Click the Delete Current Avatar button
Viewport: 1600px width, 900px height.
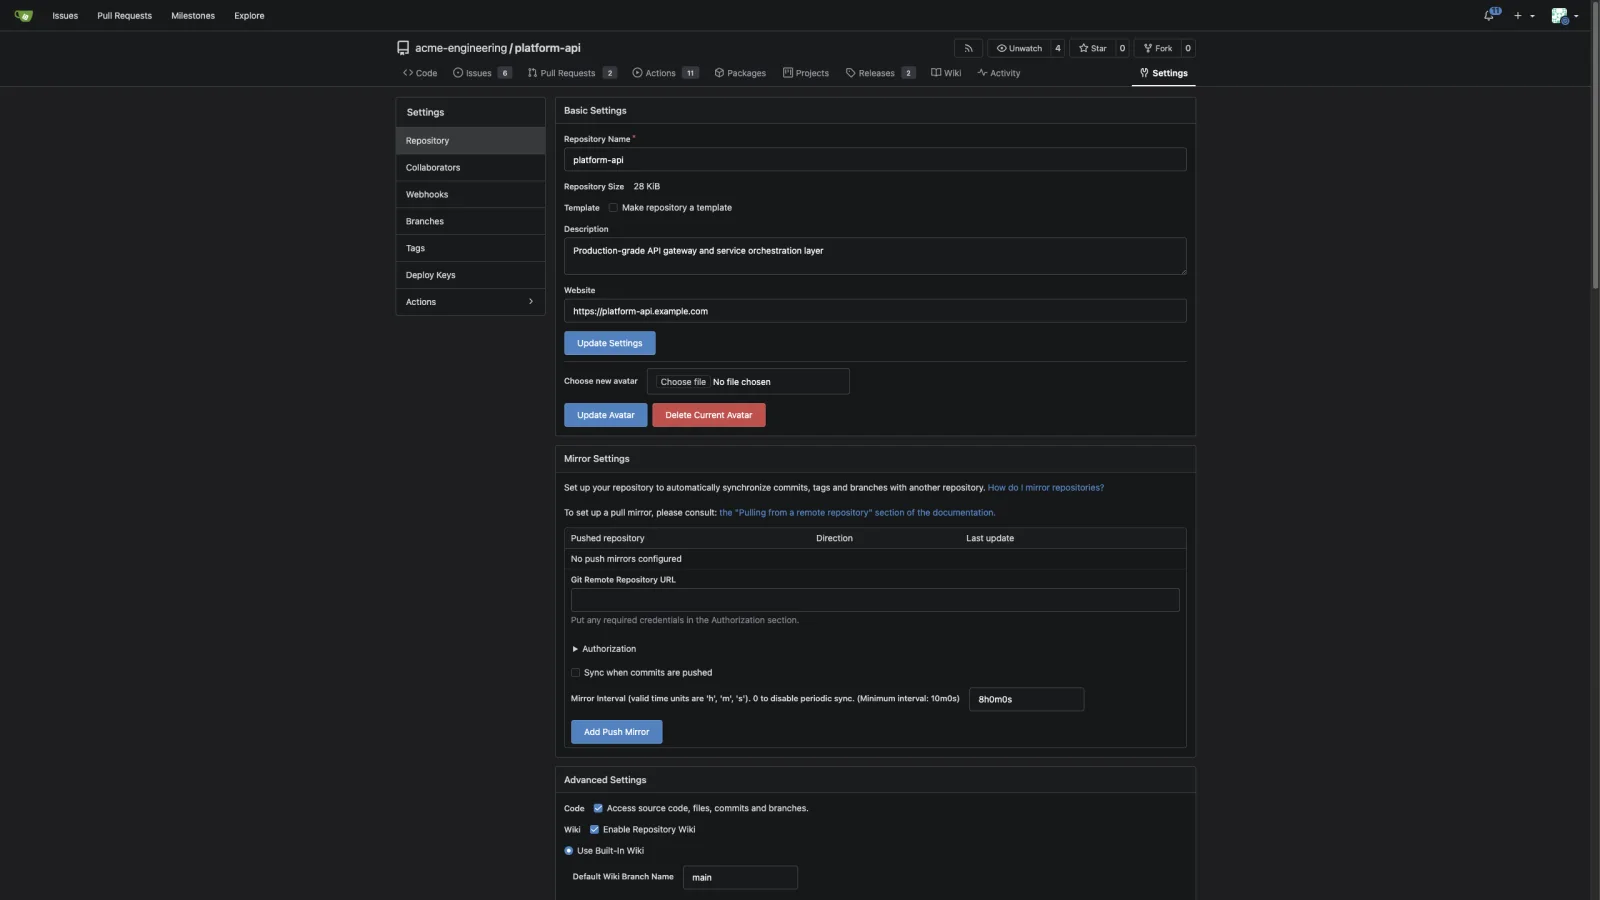click(x=709, y=415)
